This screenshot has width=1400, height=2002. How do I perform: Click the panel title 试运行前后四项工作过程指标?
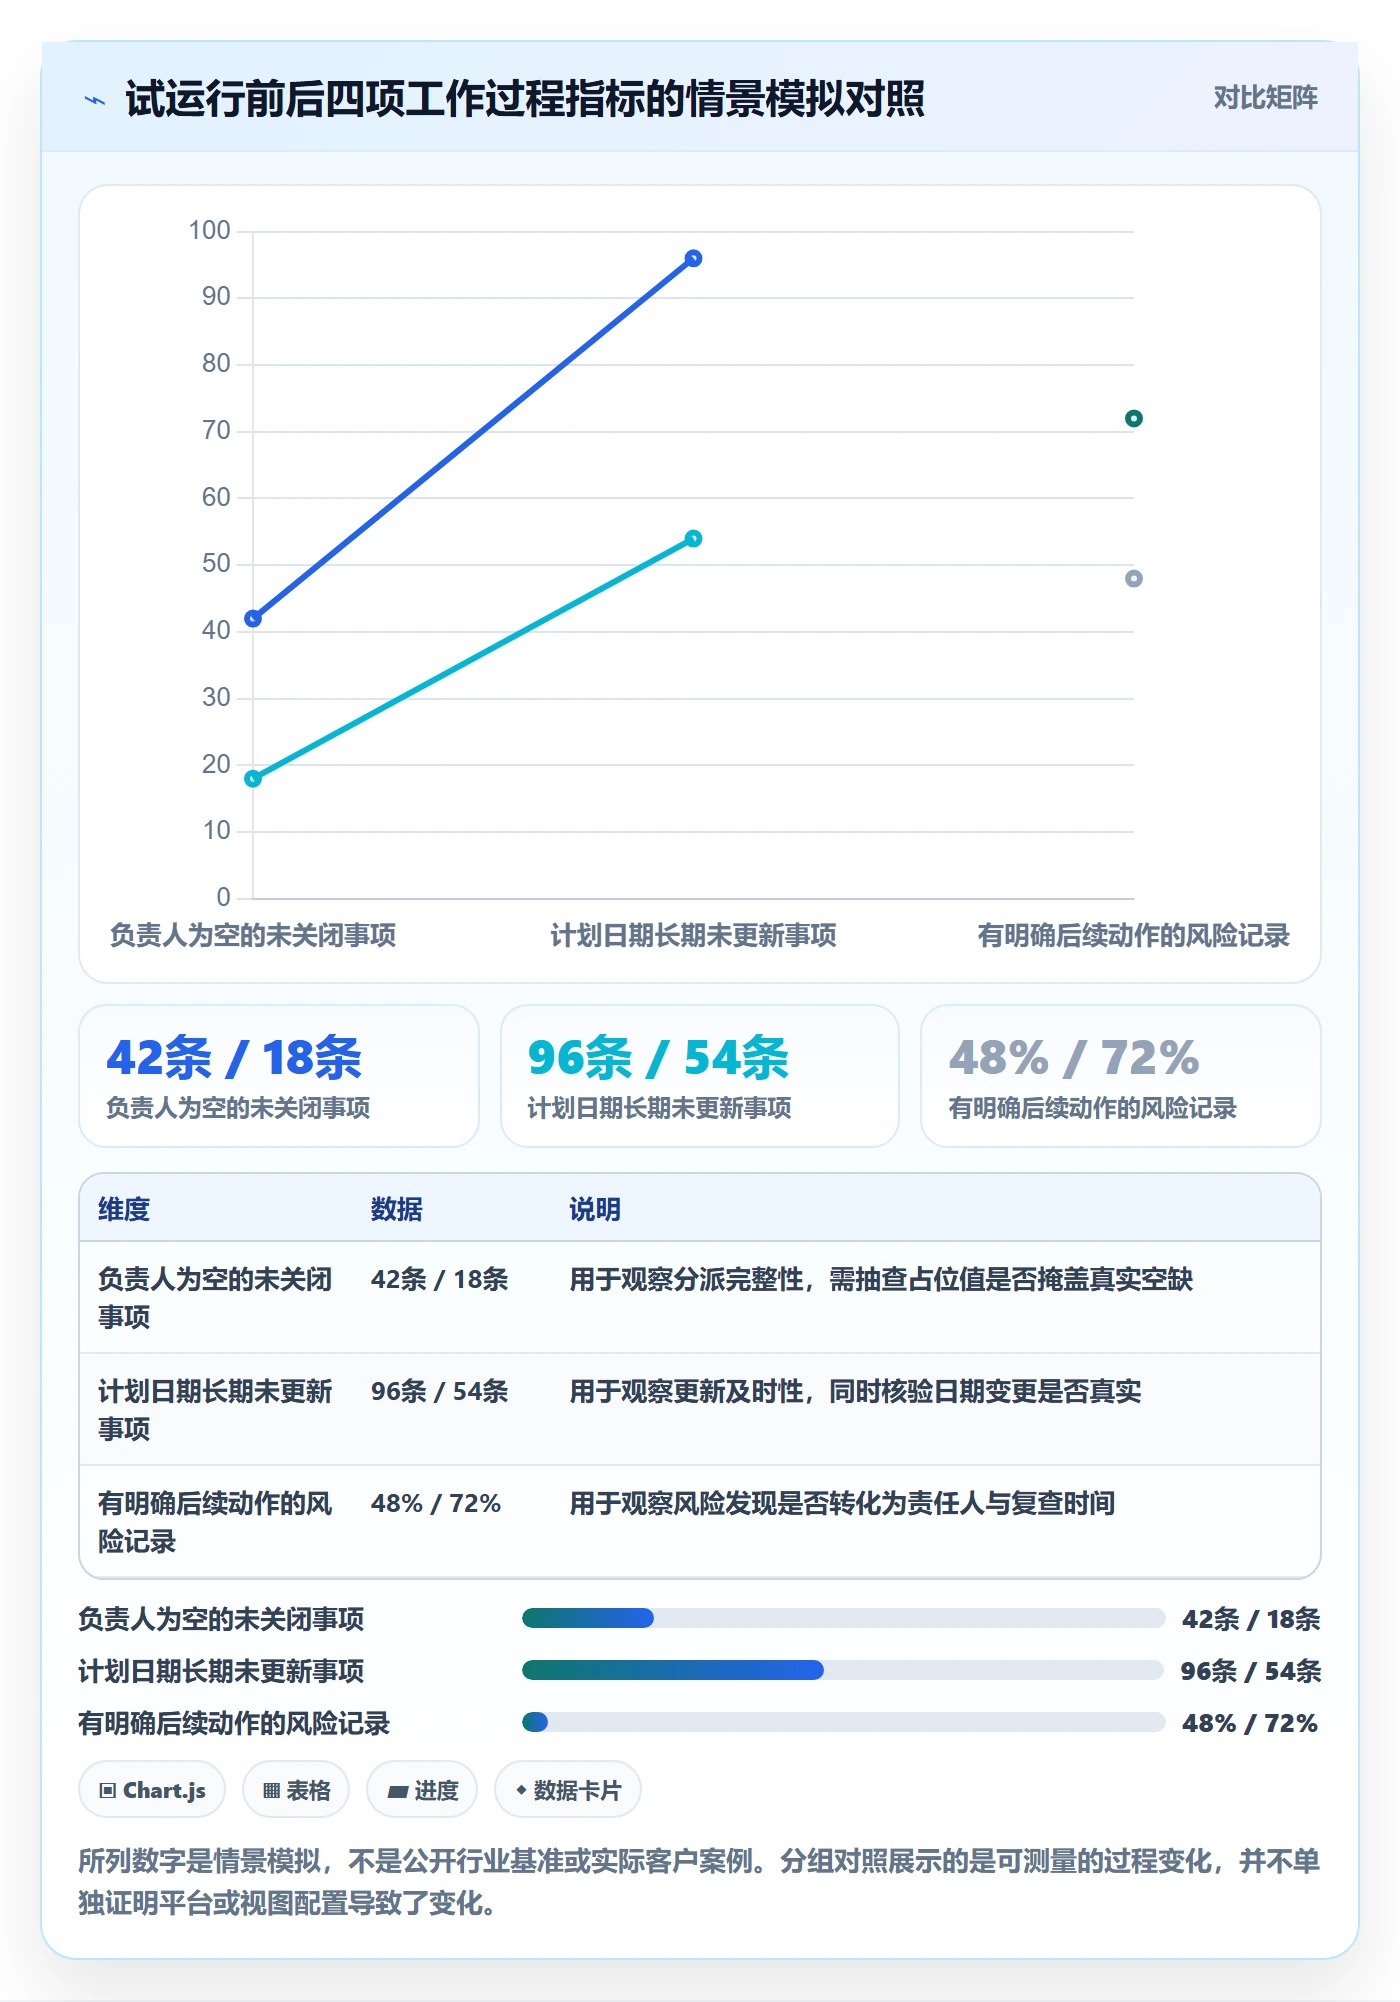click(x=525, y=99)
